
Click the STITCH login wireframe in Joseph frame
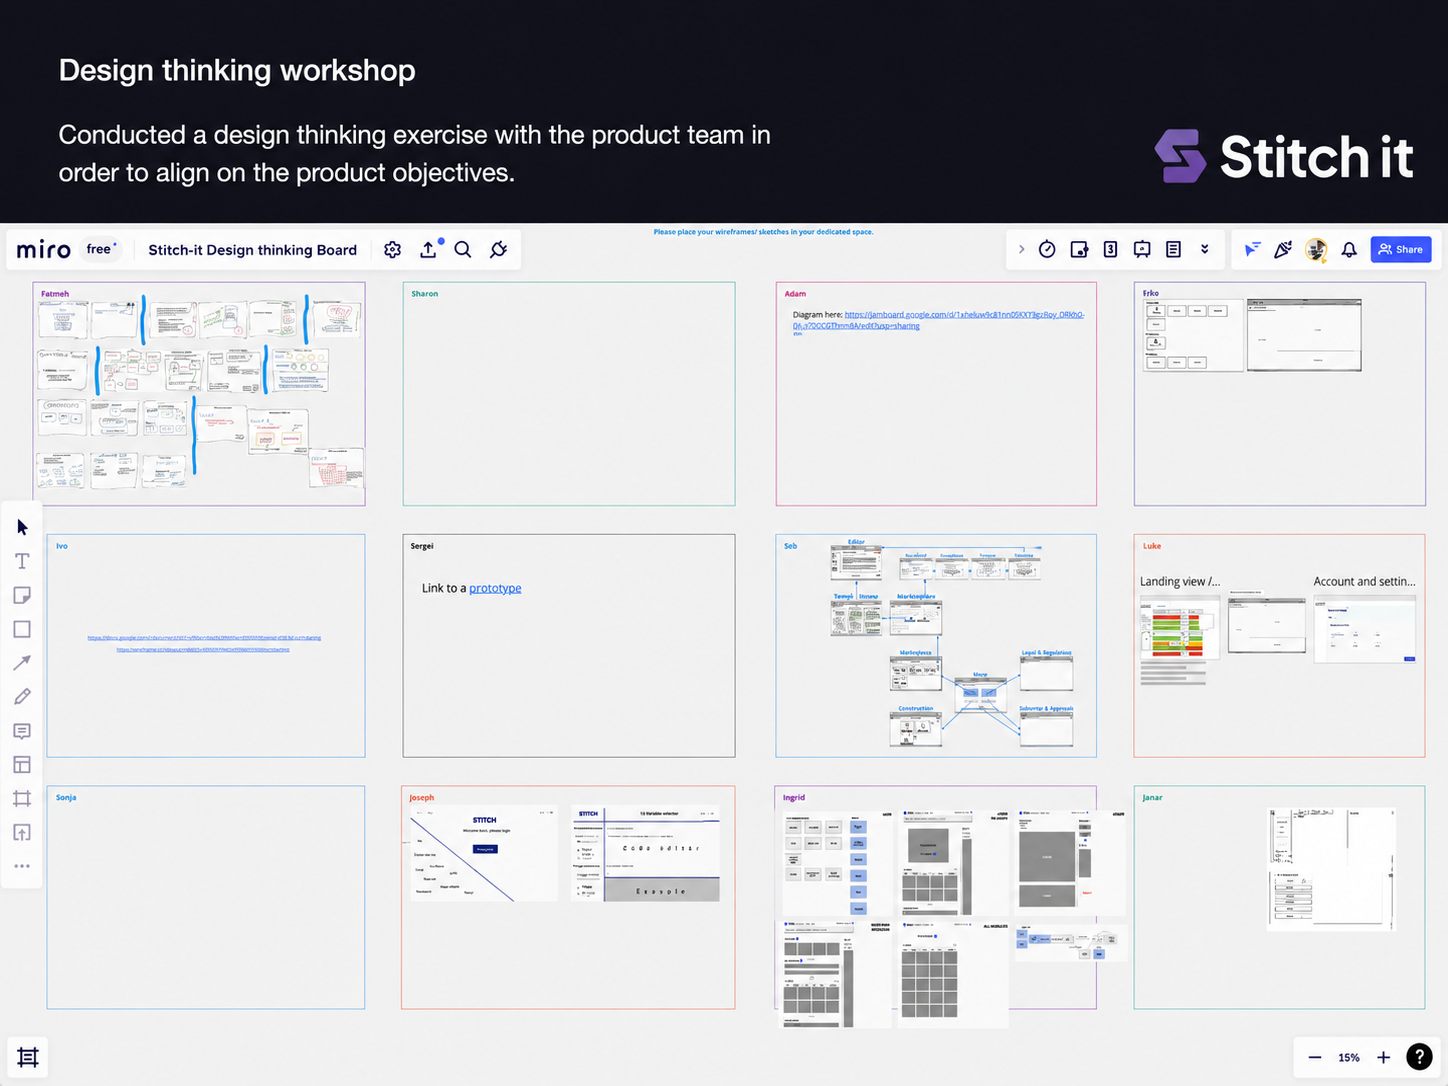click(x=484, y=854)
